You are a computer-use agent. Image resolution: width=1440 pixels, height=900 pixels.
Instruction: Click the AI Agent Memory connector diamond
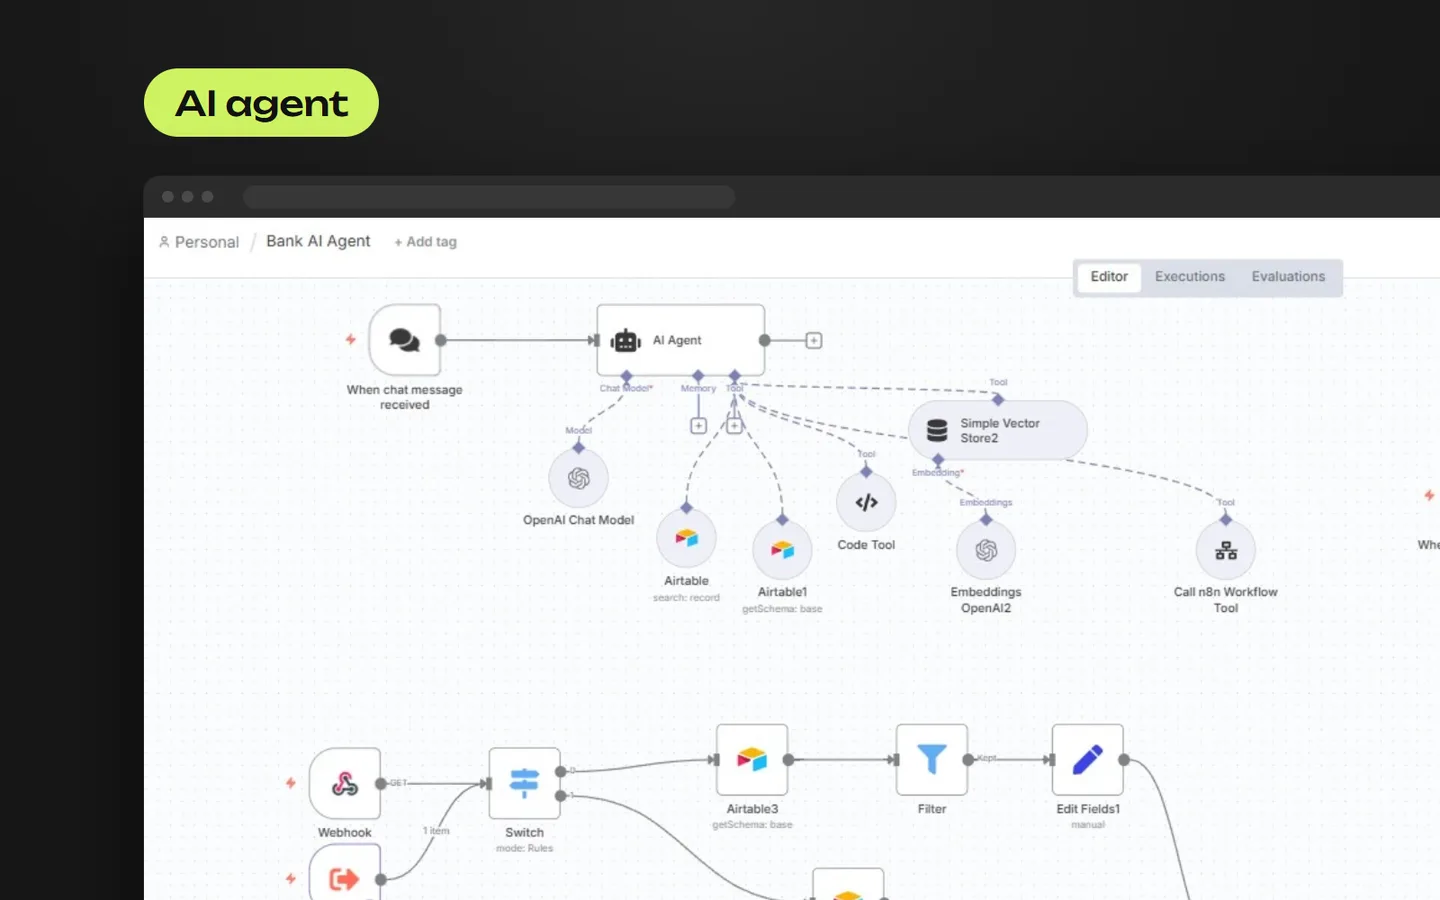698,376
